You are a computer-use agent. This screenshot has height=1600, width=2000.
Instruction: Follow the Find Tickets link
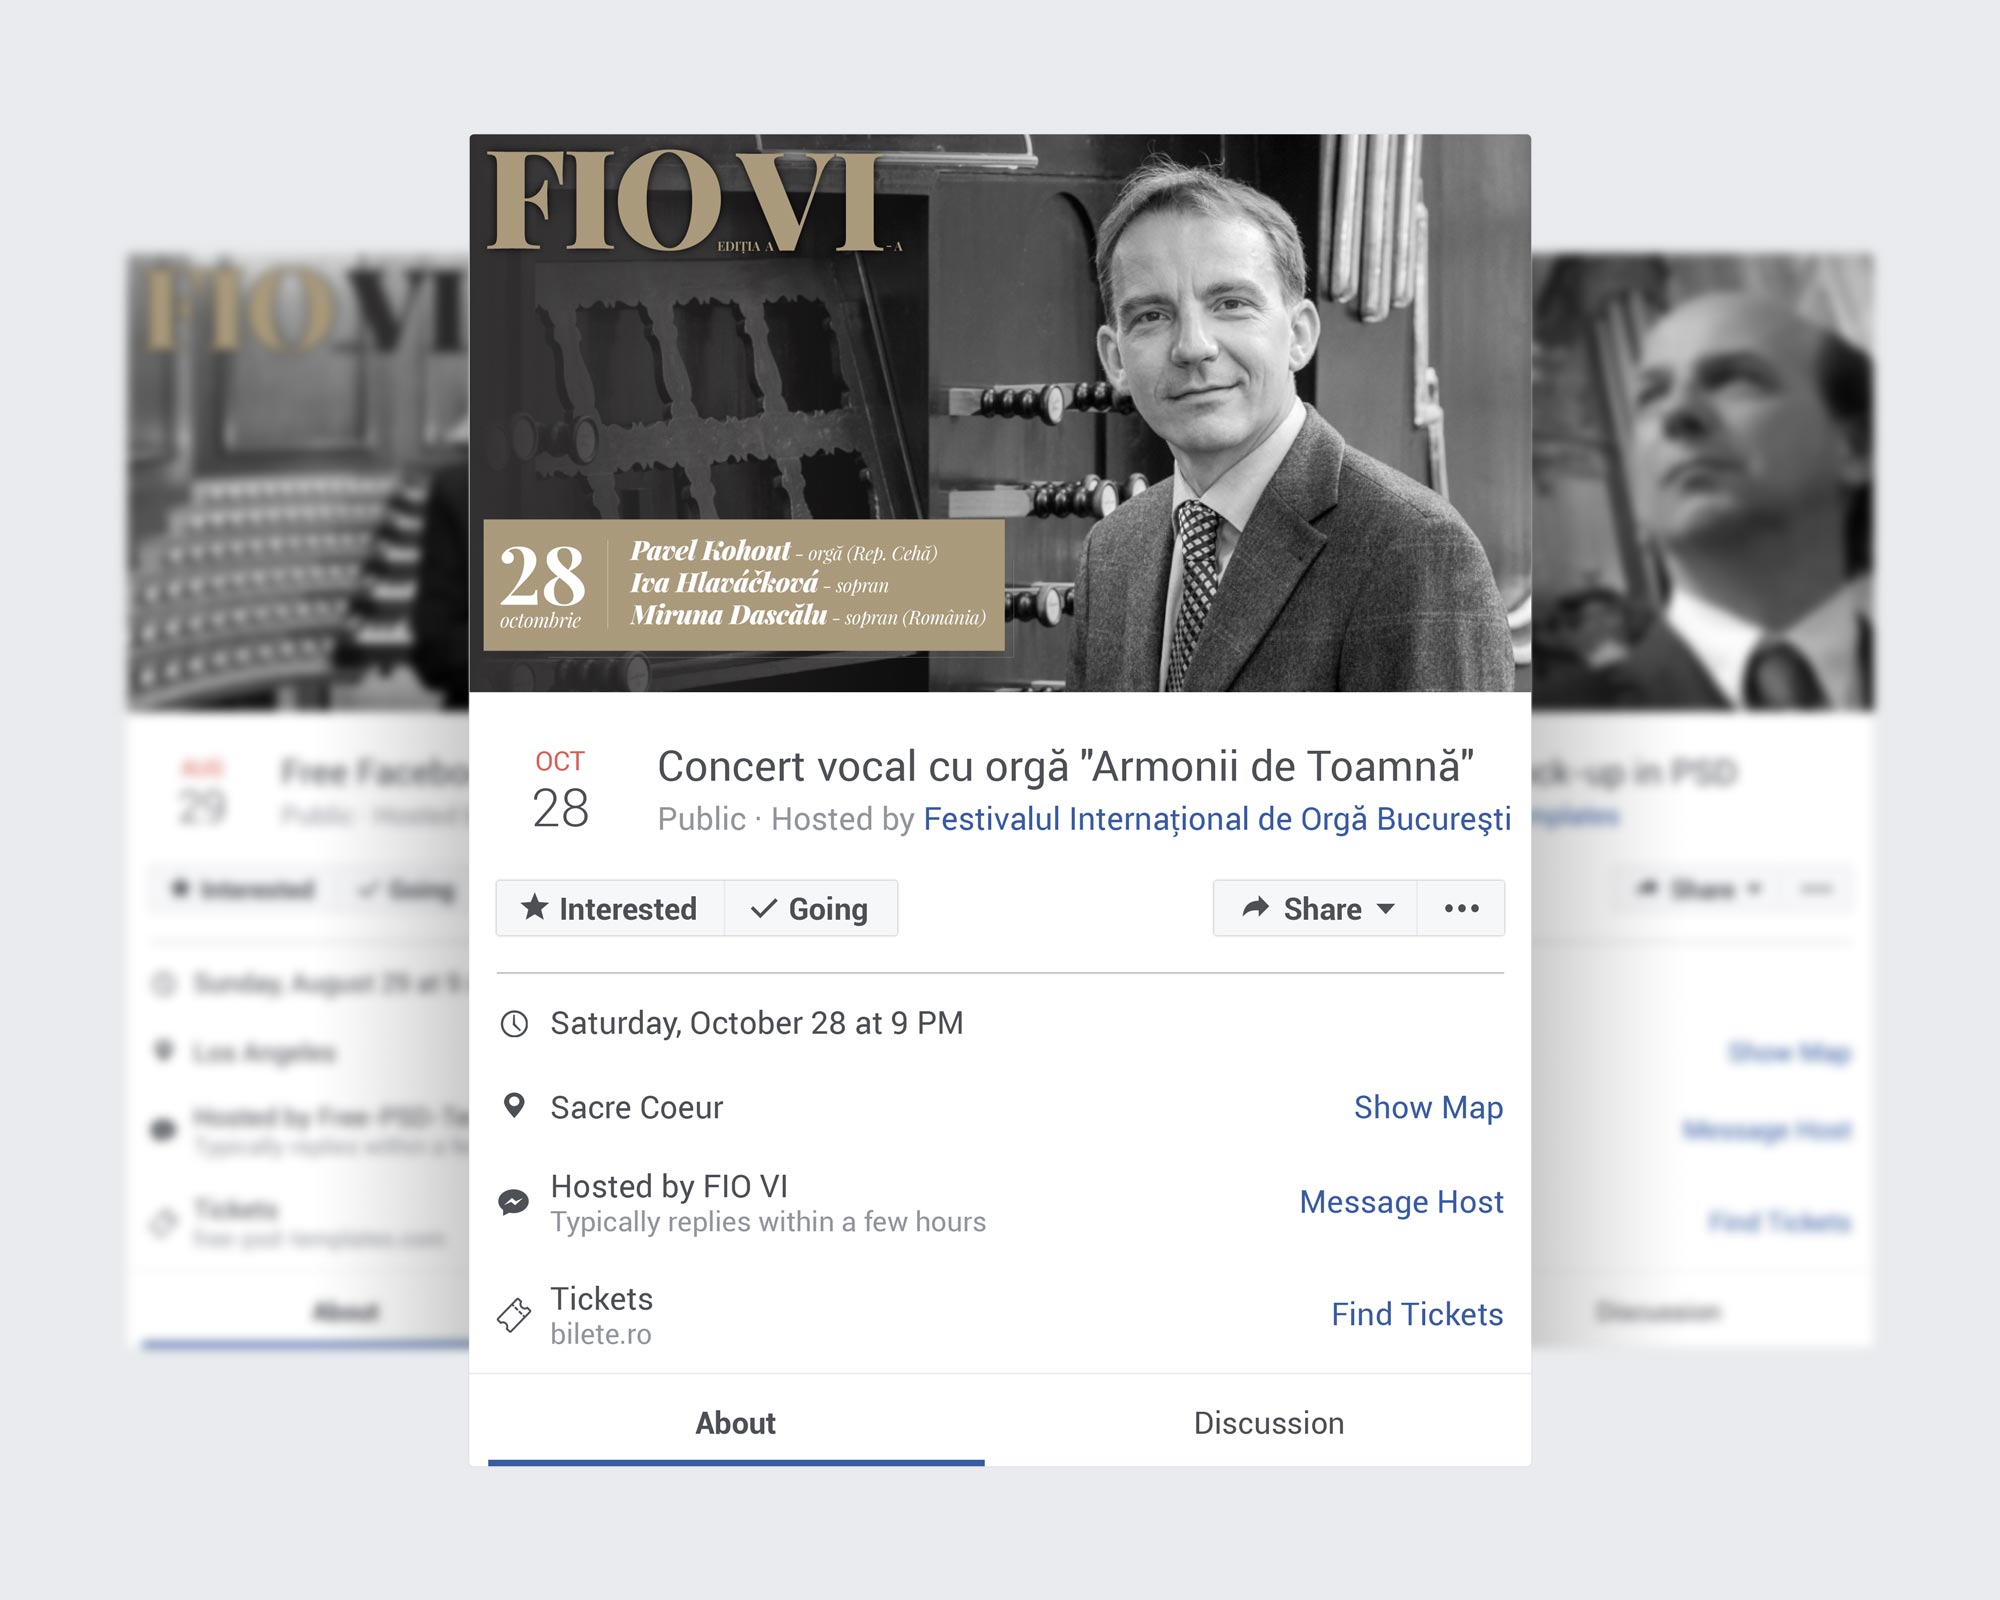tap(1417, 1314)
